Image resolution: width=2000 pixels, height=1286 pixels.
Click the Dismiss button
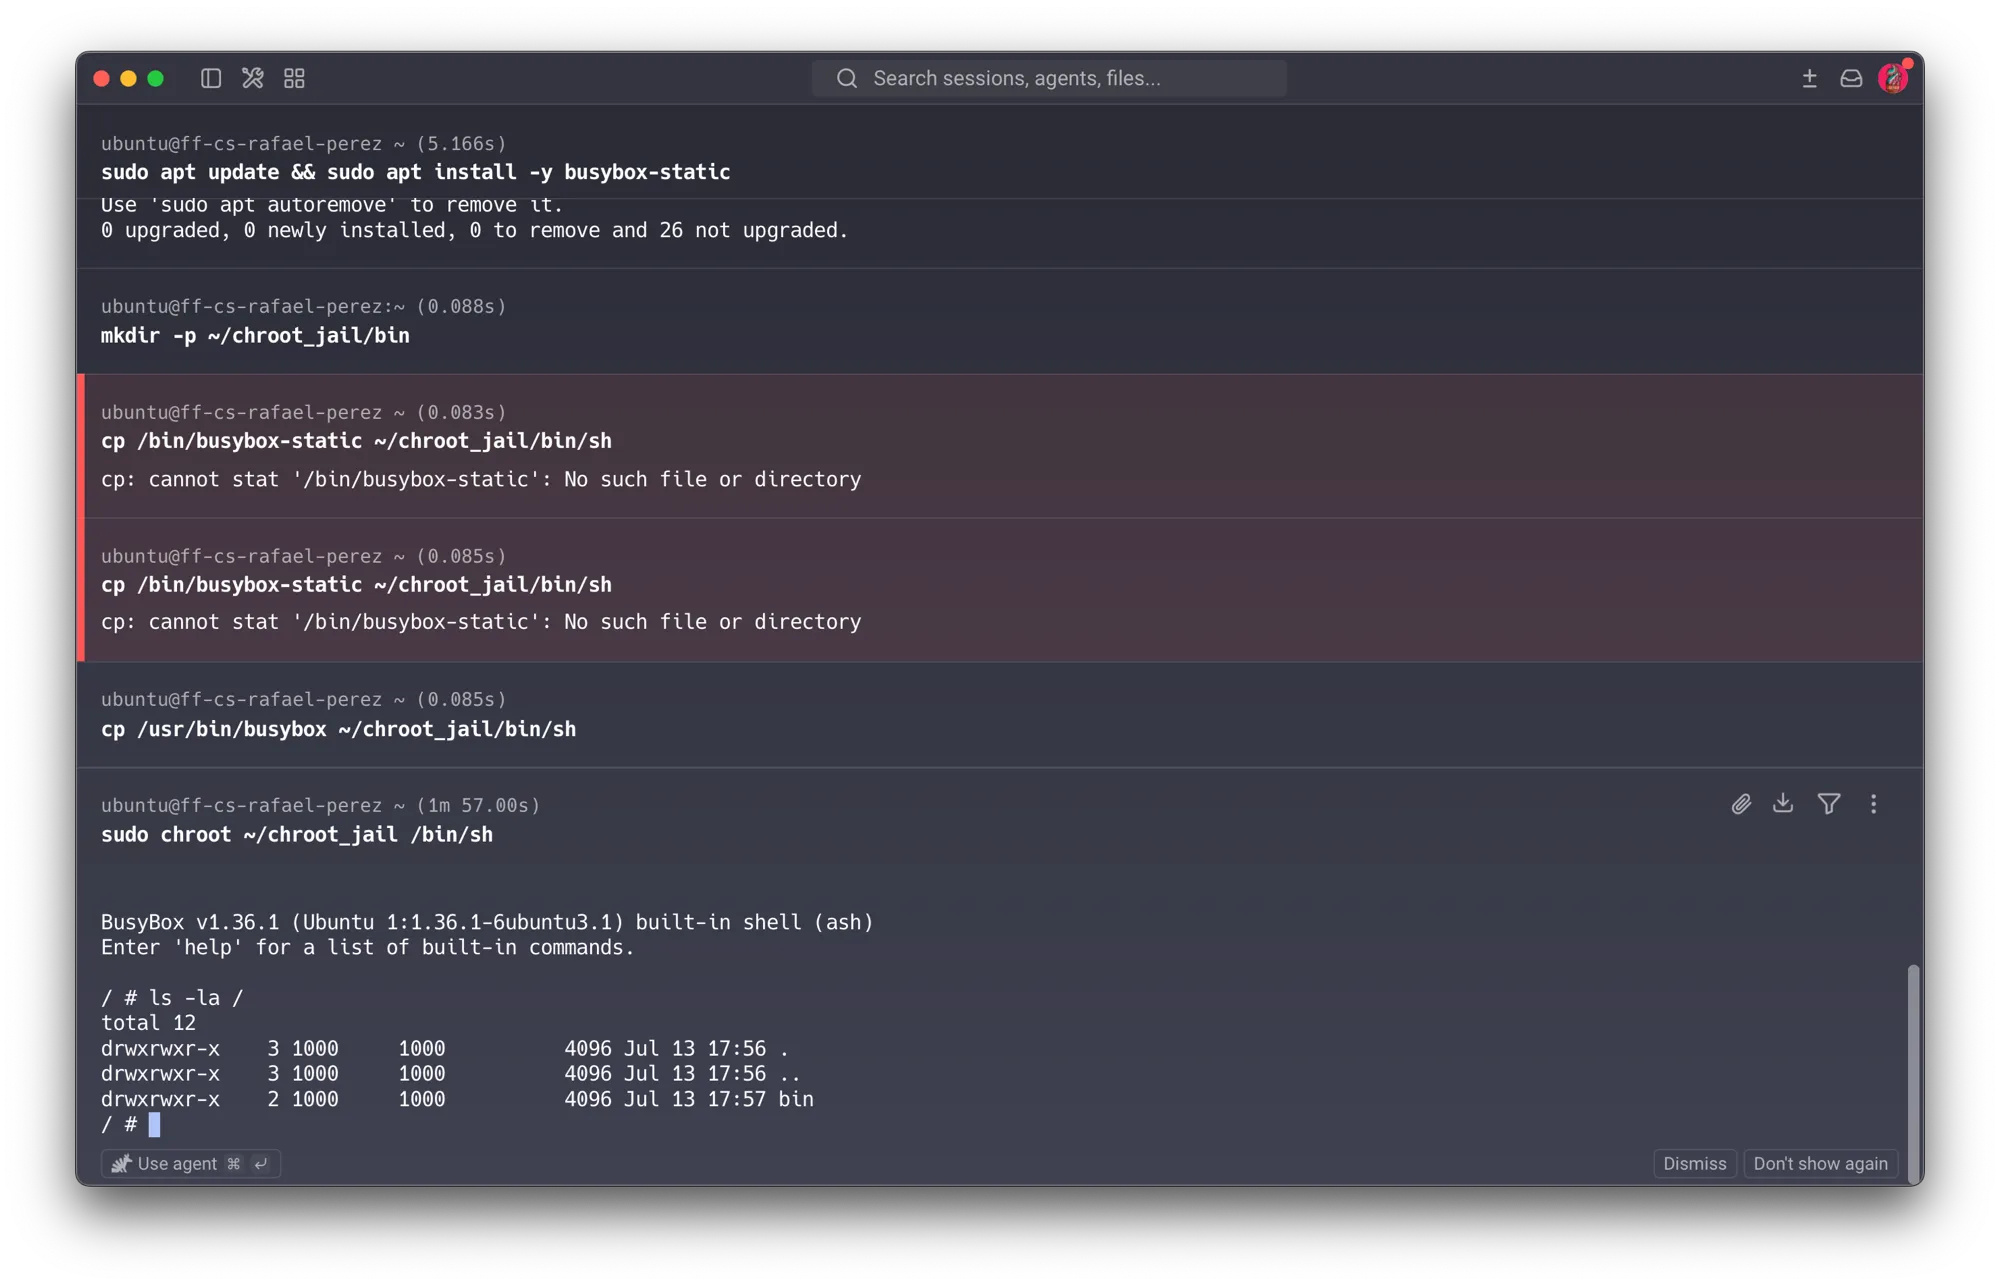(x=1694, y=1163)
